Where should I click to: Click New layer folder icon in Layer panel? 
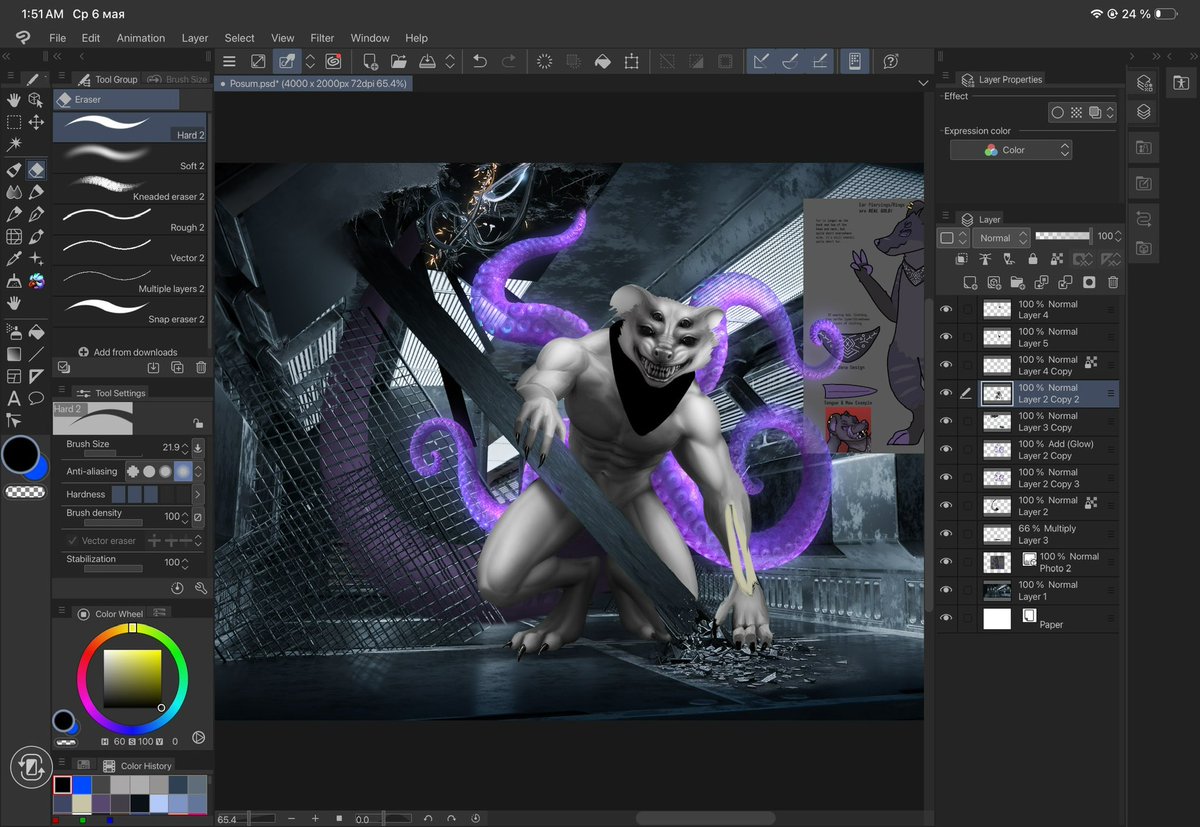(x=1017, y=283)
